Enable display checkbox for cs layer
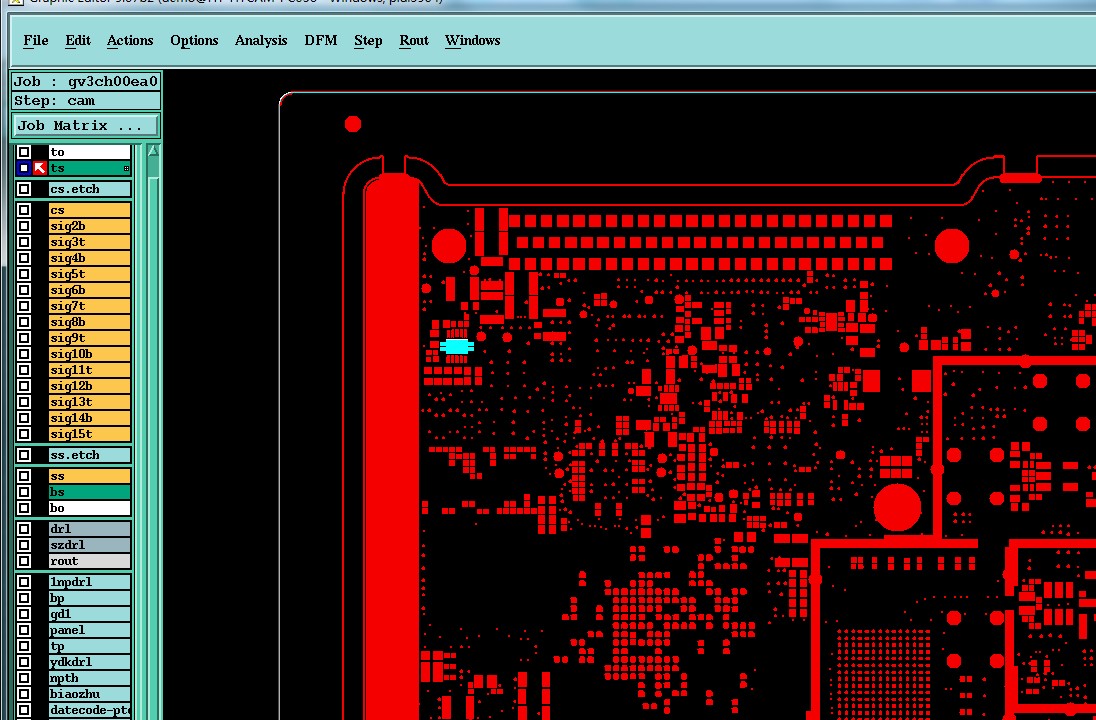Screen dimensions: 1096x720 [x=24, y=210]
